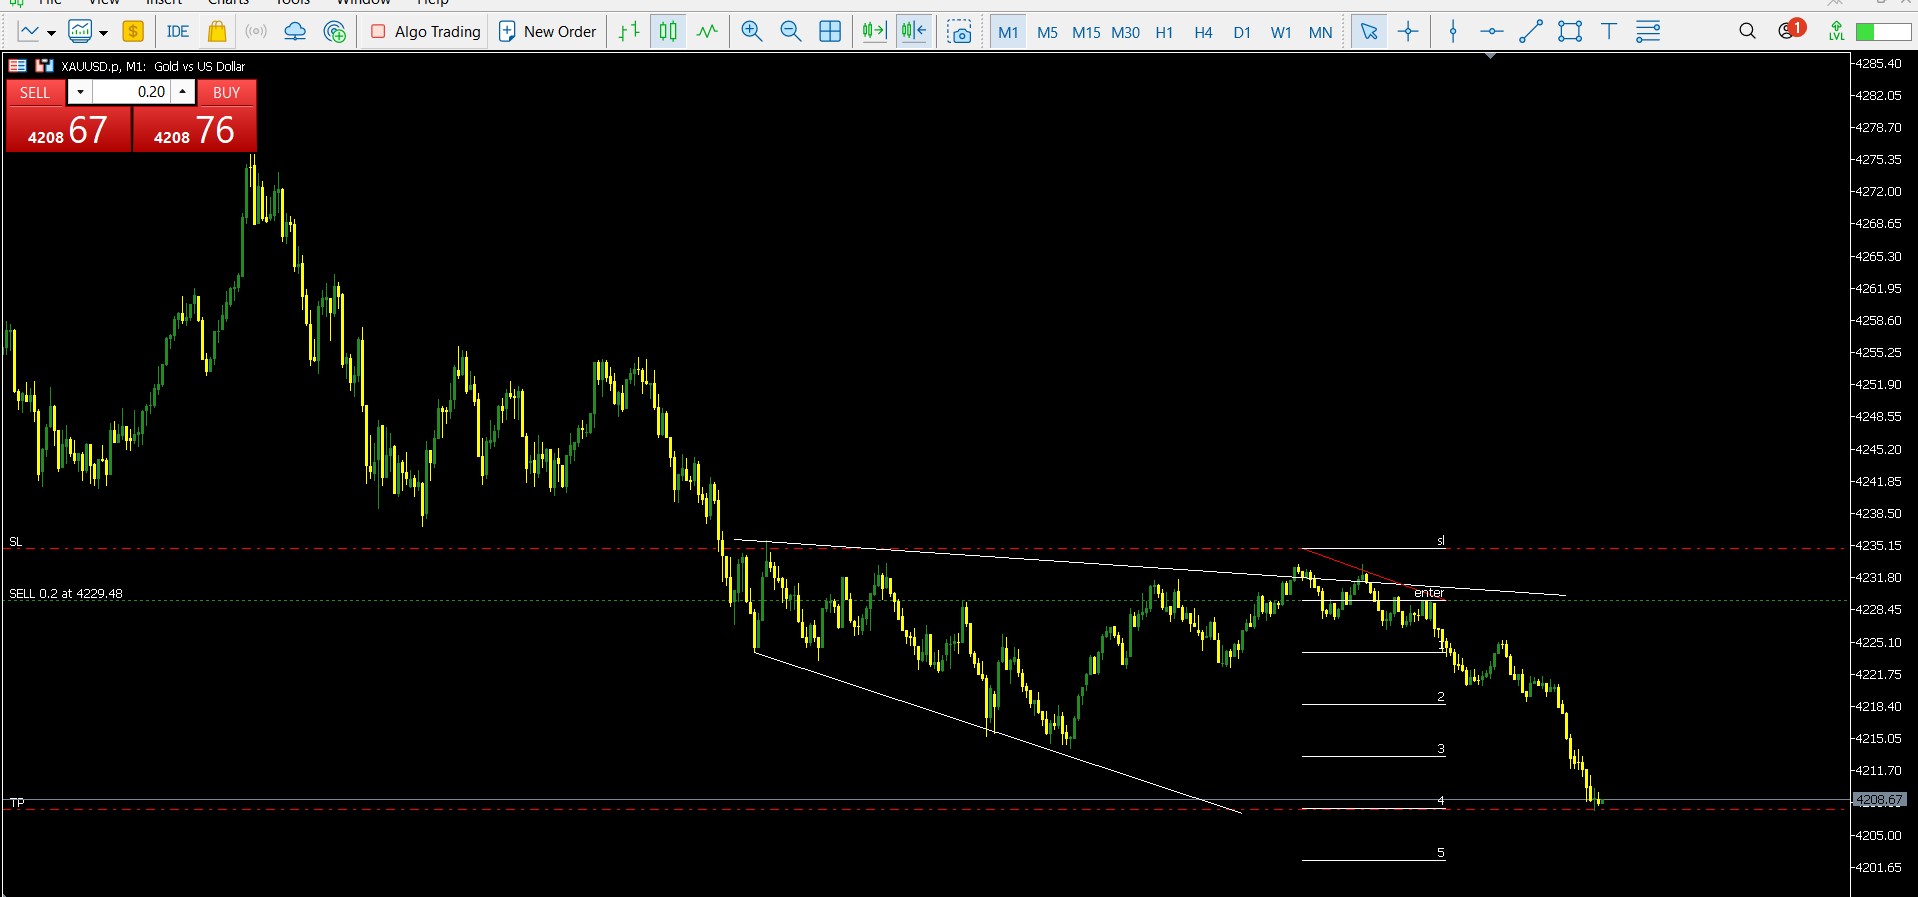Switch to the M15 timeframe
The image size is (1918, 897).
tap(1086, 32)
